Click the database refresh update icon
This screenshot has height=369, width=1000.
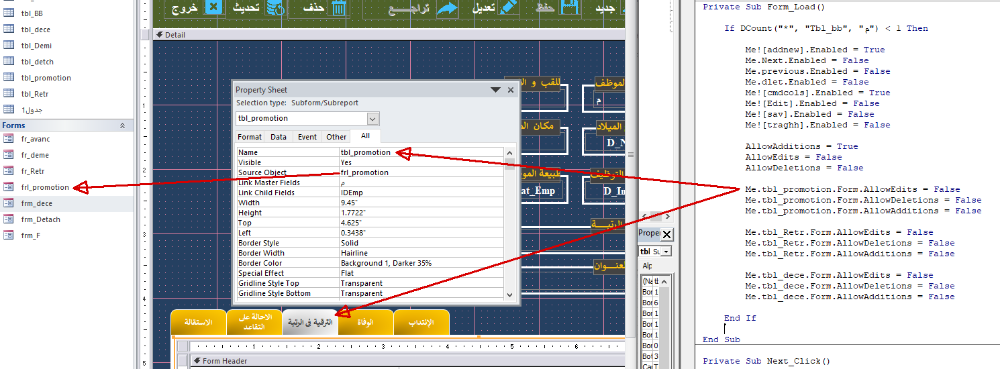coord(276,8)
